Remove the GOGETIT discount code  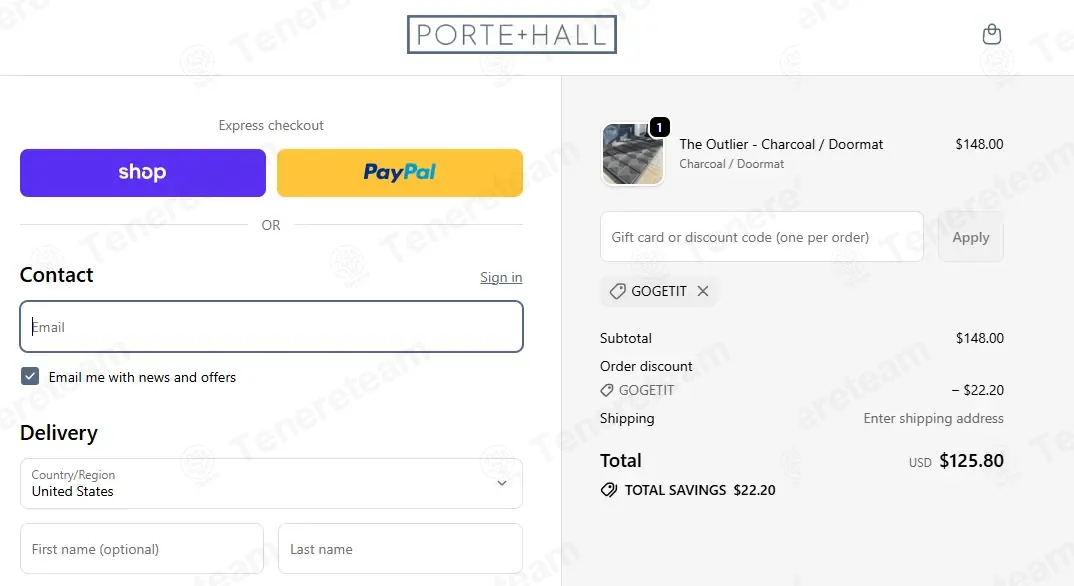click(703, 291)
